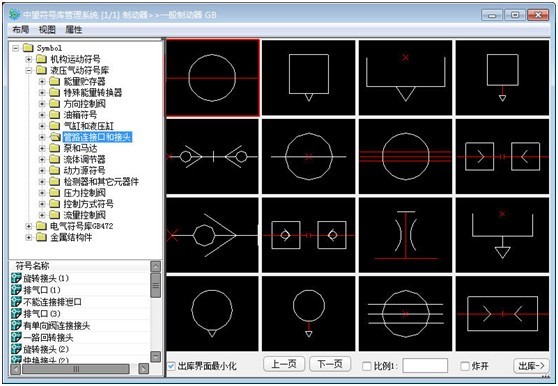Click the symbol icon beside 不能连接排泄口
The height and width of the screenshot is (386, 558).
point(16,302)
